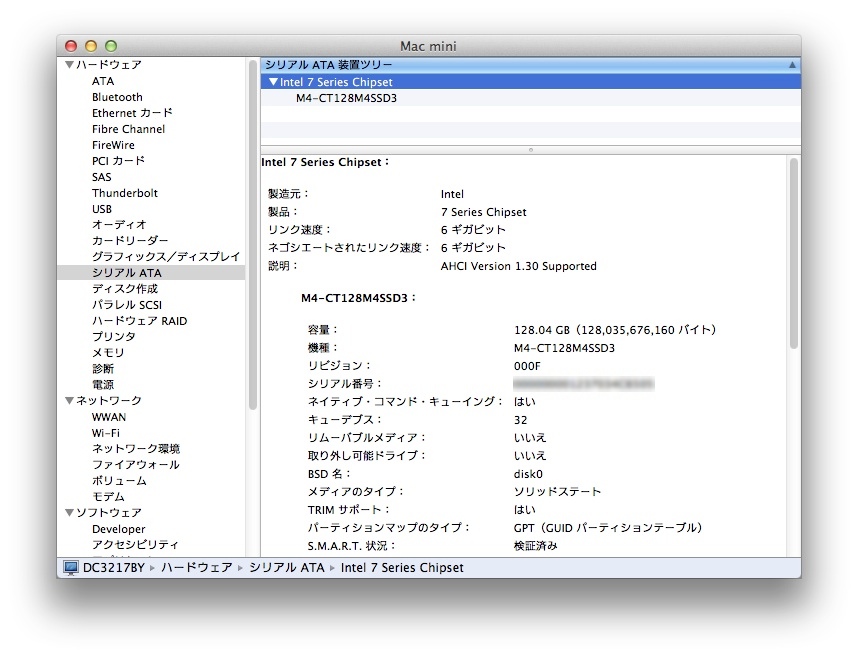Viewport: 858px width, 657px height.
Task: Click DC3217BY in the path bar
Action: [114, 568]
